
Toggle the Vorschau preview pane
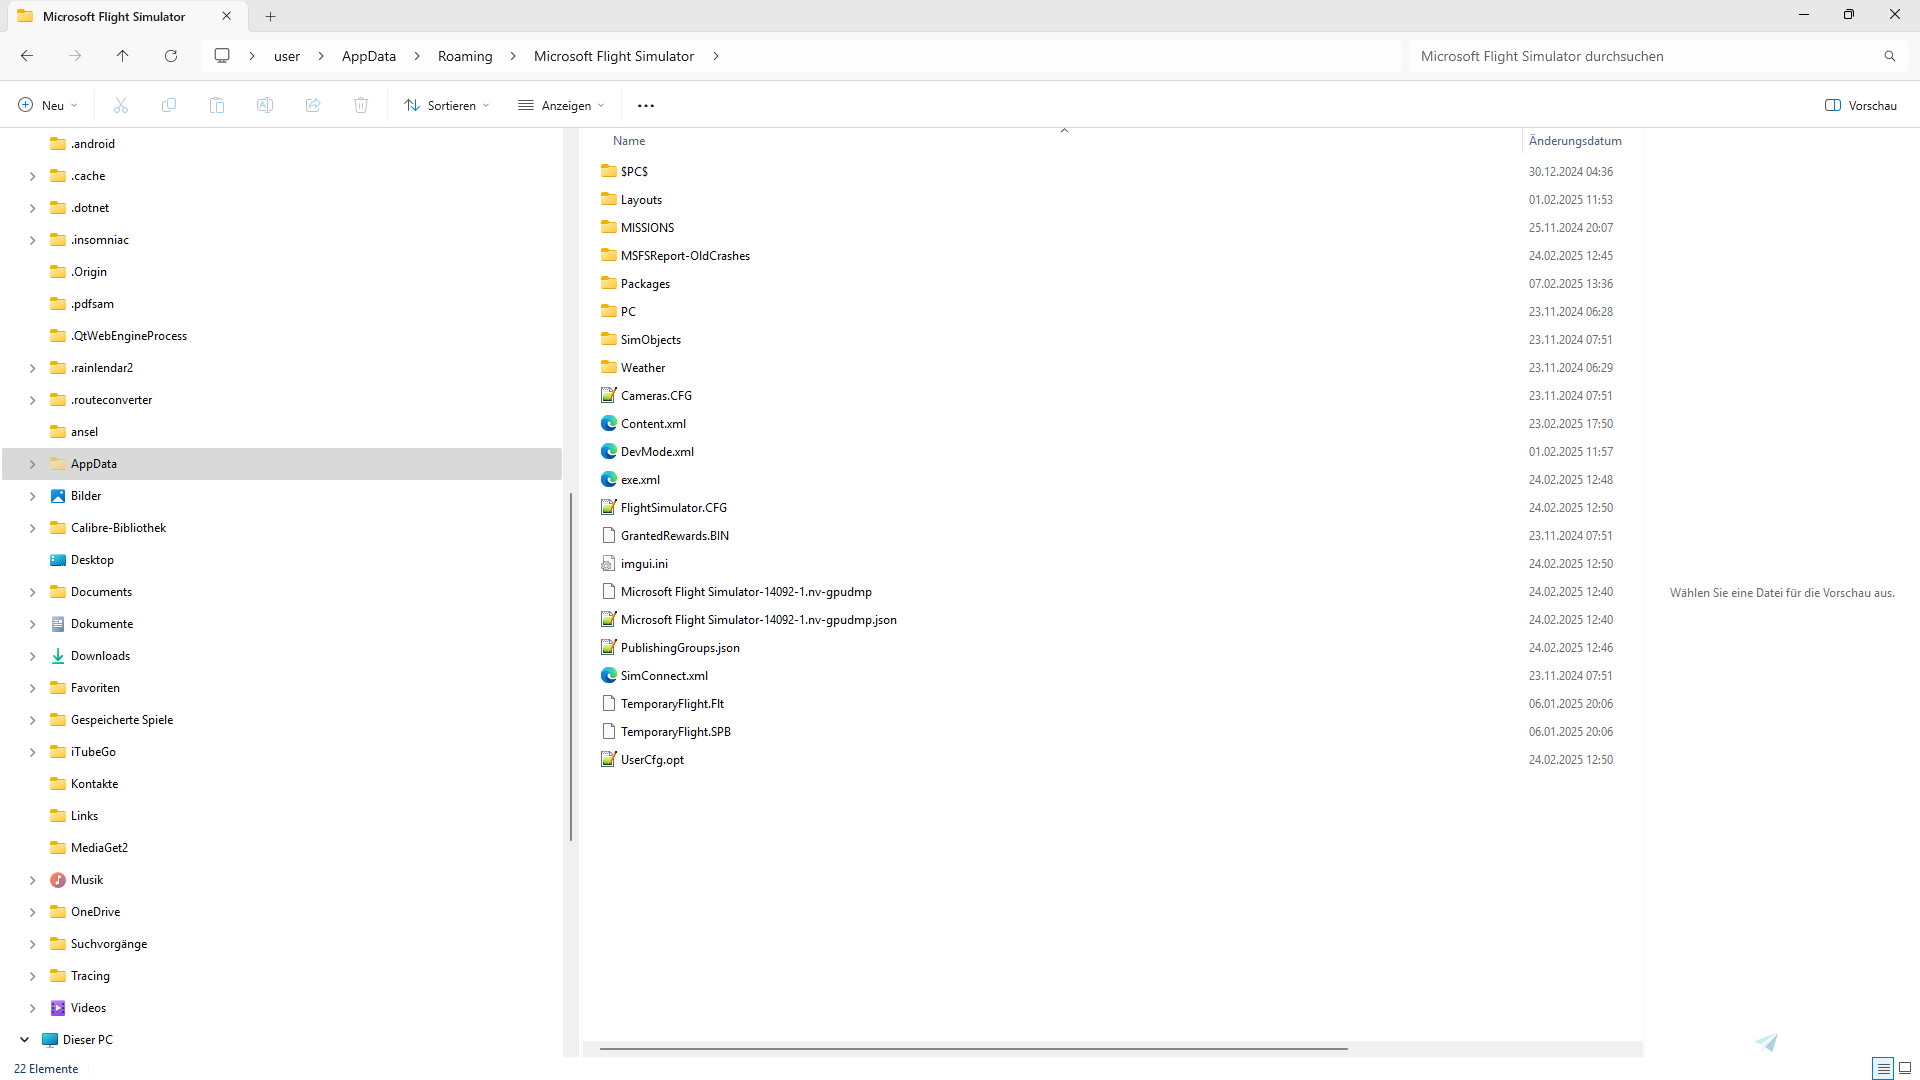(1860, 105)
